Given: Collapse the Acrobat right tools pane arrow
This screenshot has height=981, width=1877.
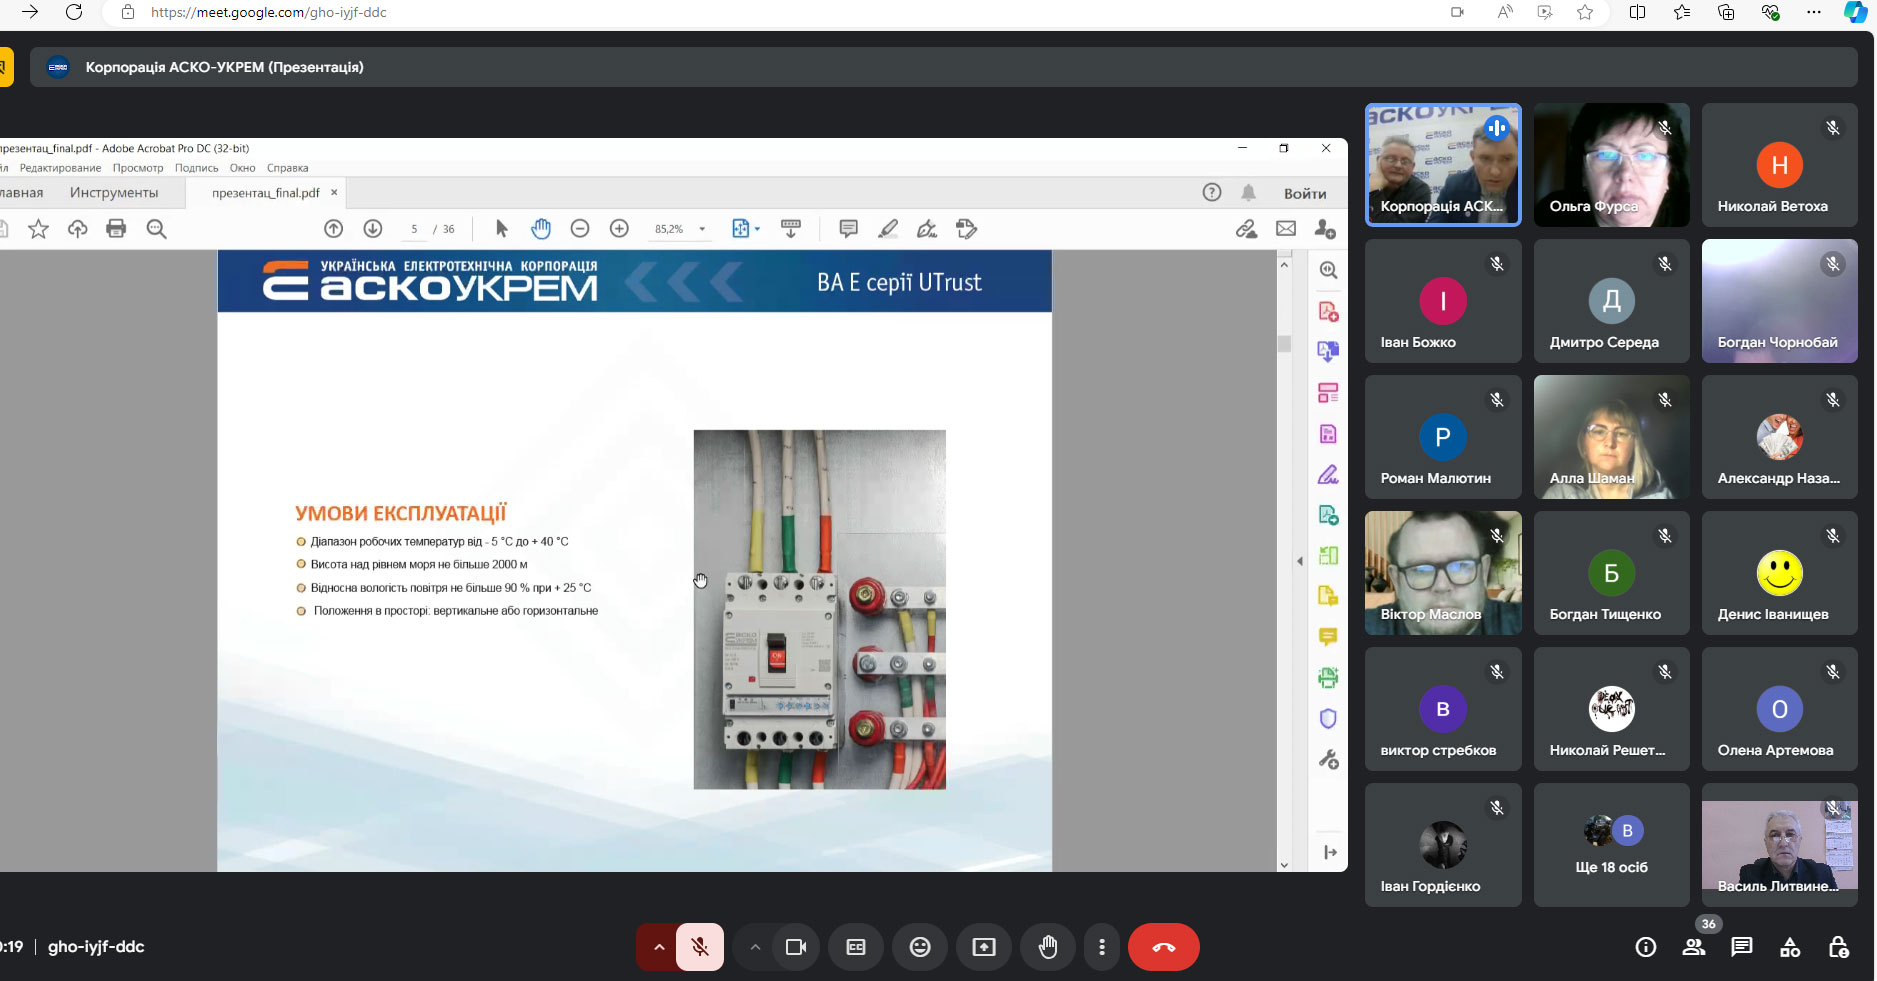Looking at the screenshot, I should (1300, 561).
